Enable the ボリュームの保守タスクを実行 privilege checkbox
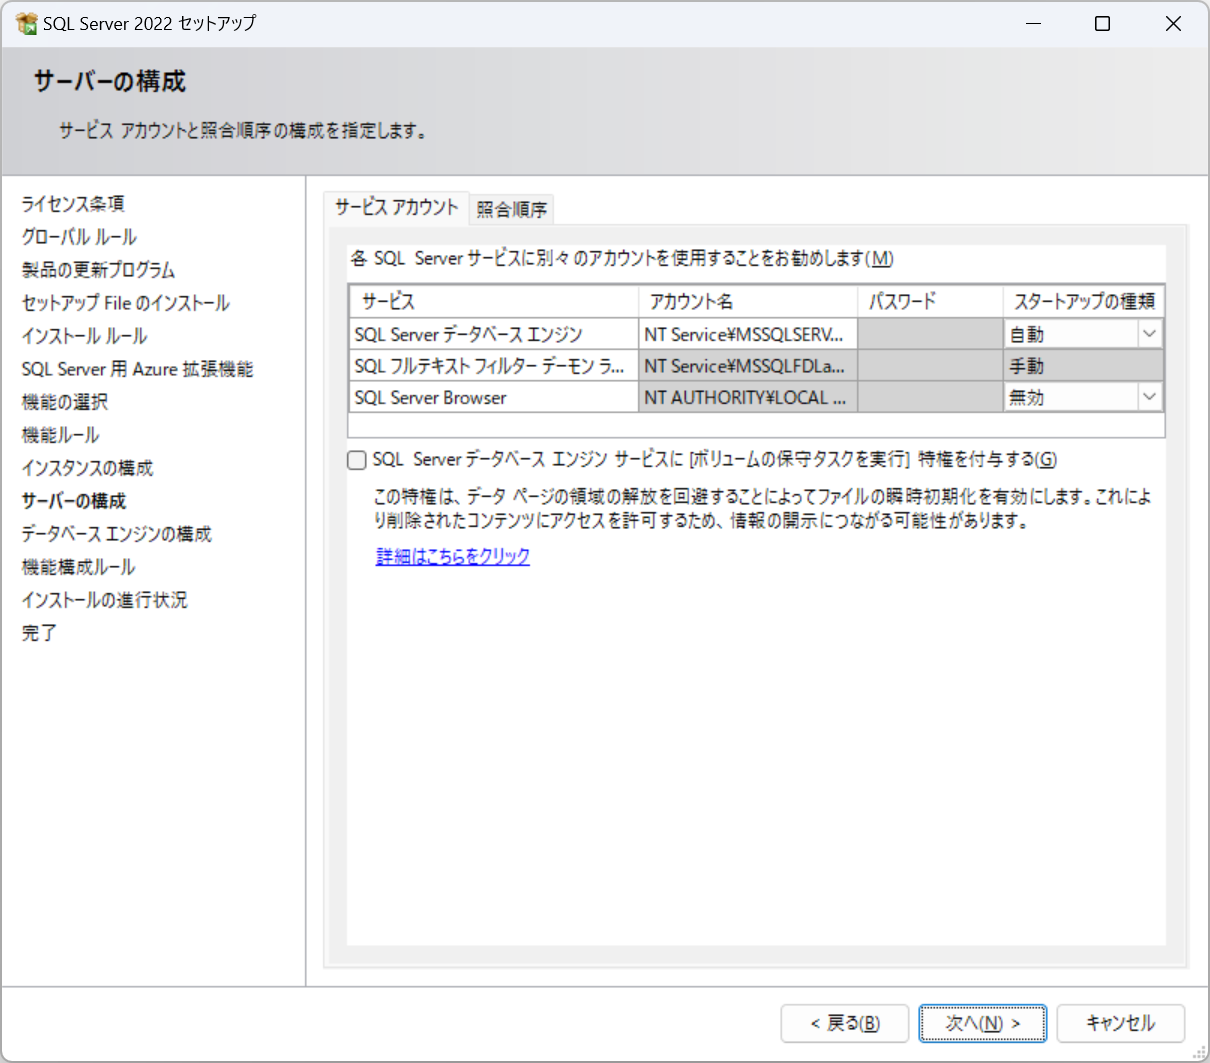The height and width of the screenshot is (1063, 1210). [x=357, y=460]
